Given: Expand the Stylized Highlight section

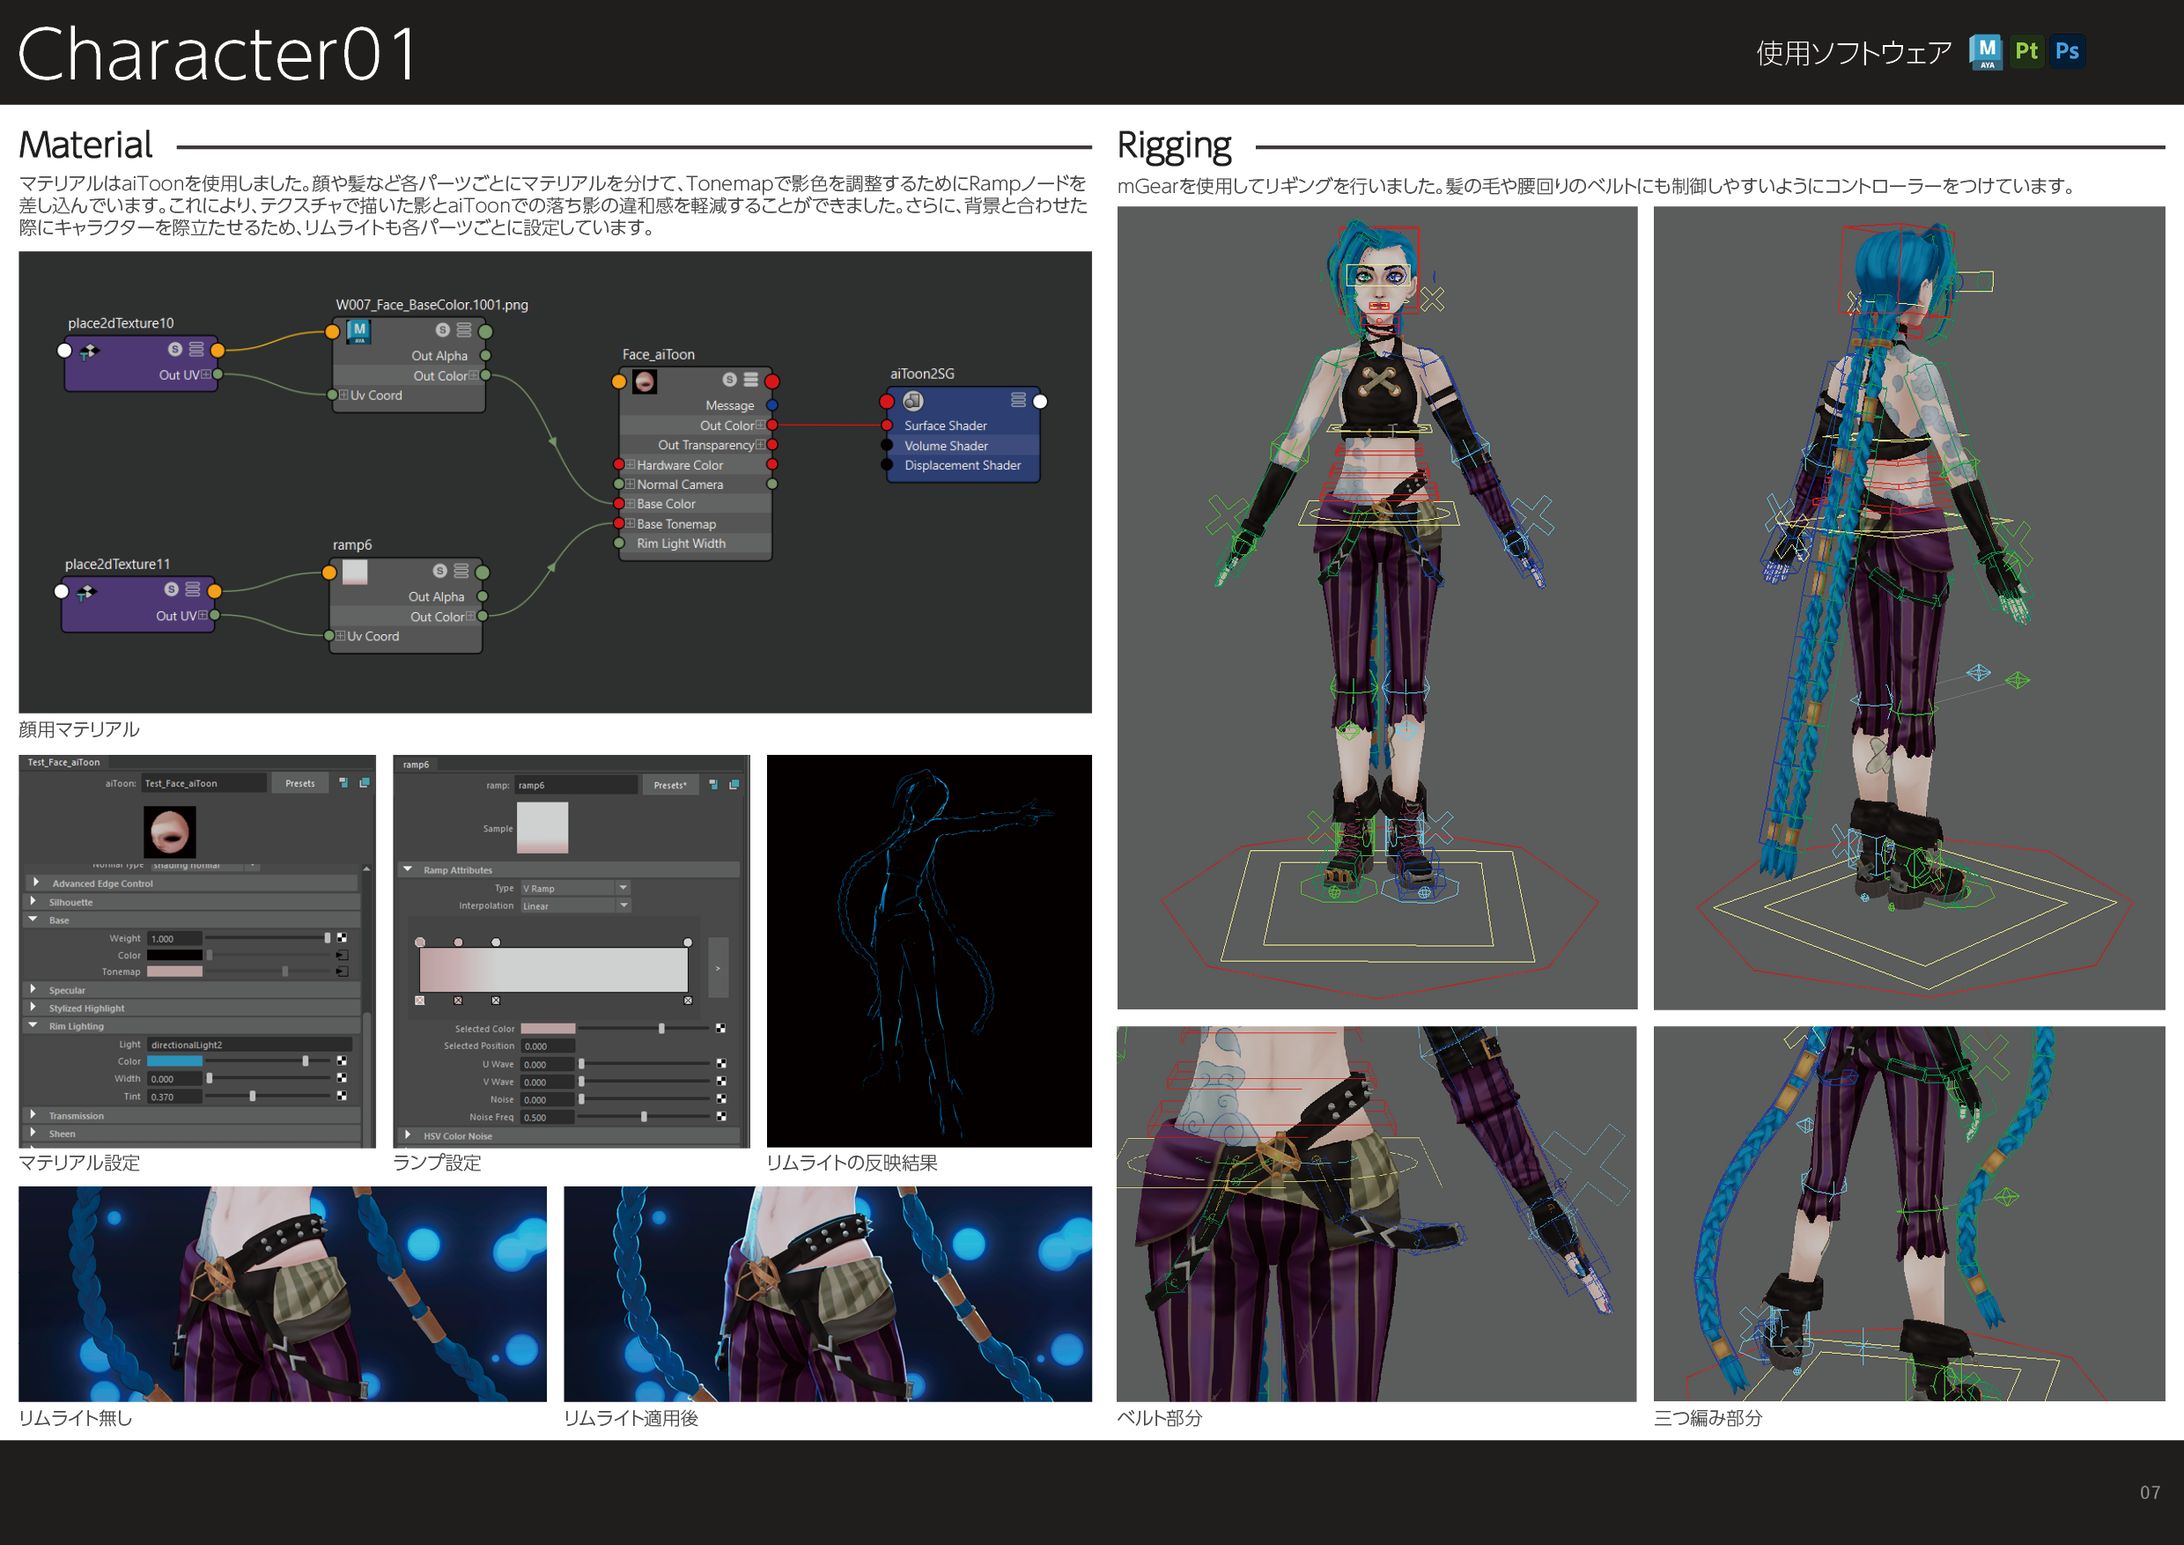Looking at the screenshot, I should [x=34, y=1008].
